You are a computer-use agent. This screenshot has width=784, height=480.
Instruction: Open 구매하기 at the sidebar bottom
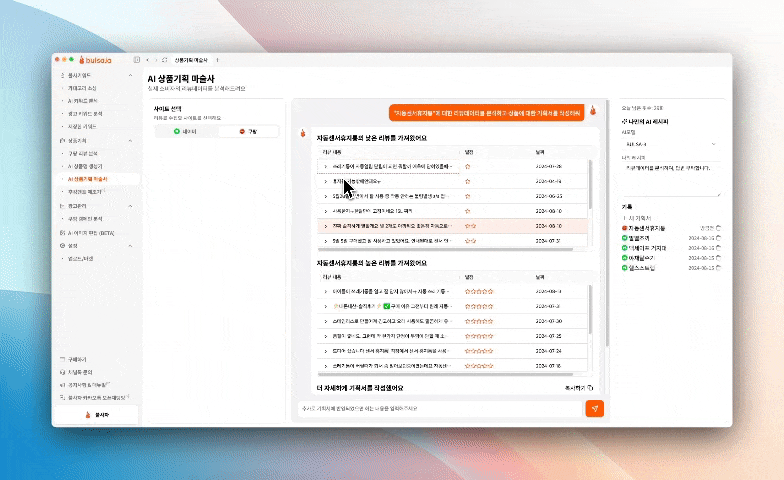coord(78,360)
